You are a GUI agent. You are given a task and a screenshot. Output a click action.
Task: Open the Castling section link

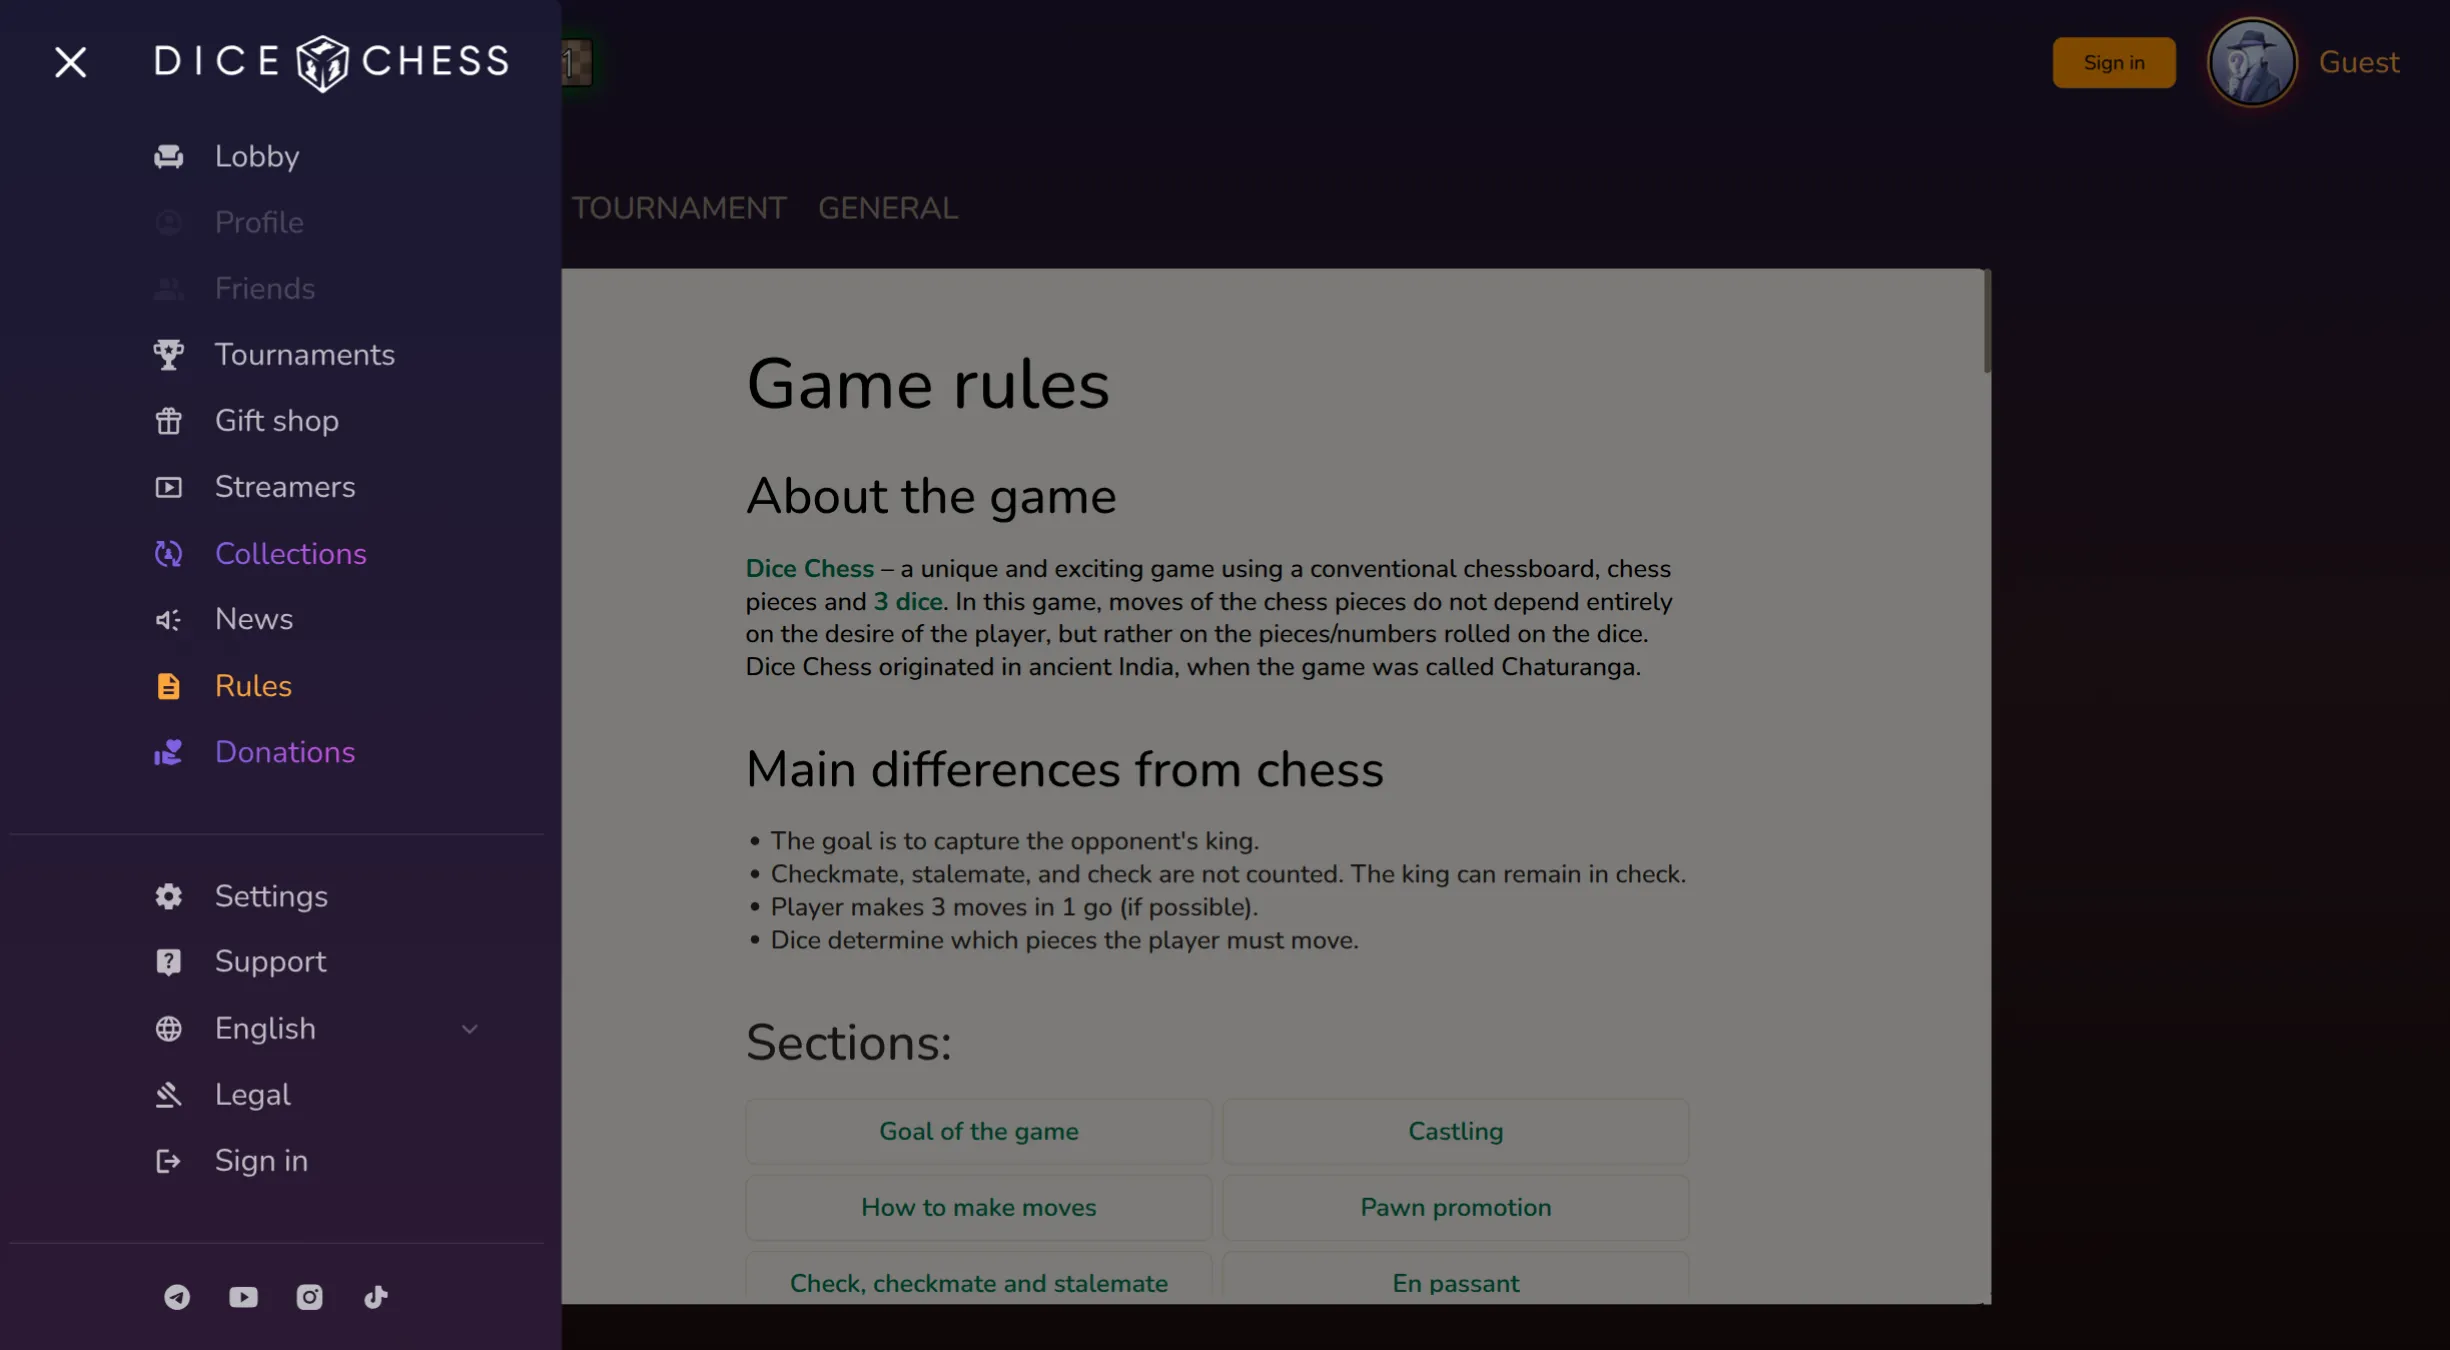pos(1455,1132)
